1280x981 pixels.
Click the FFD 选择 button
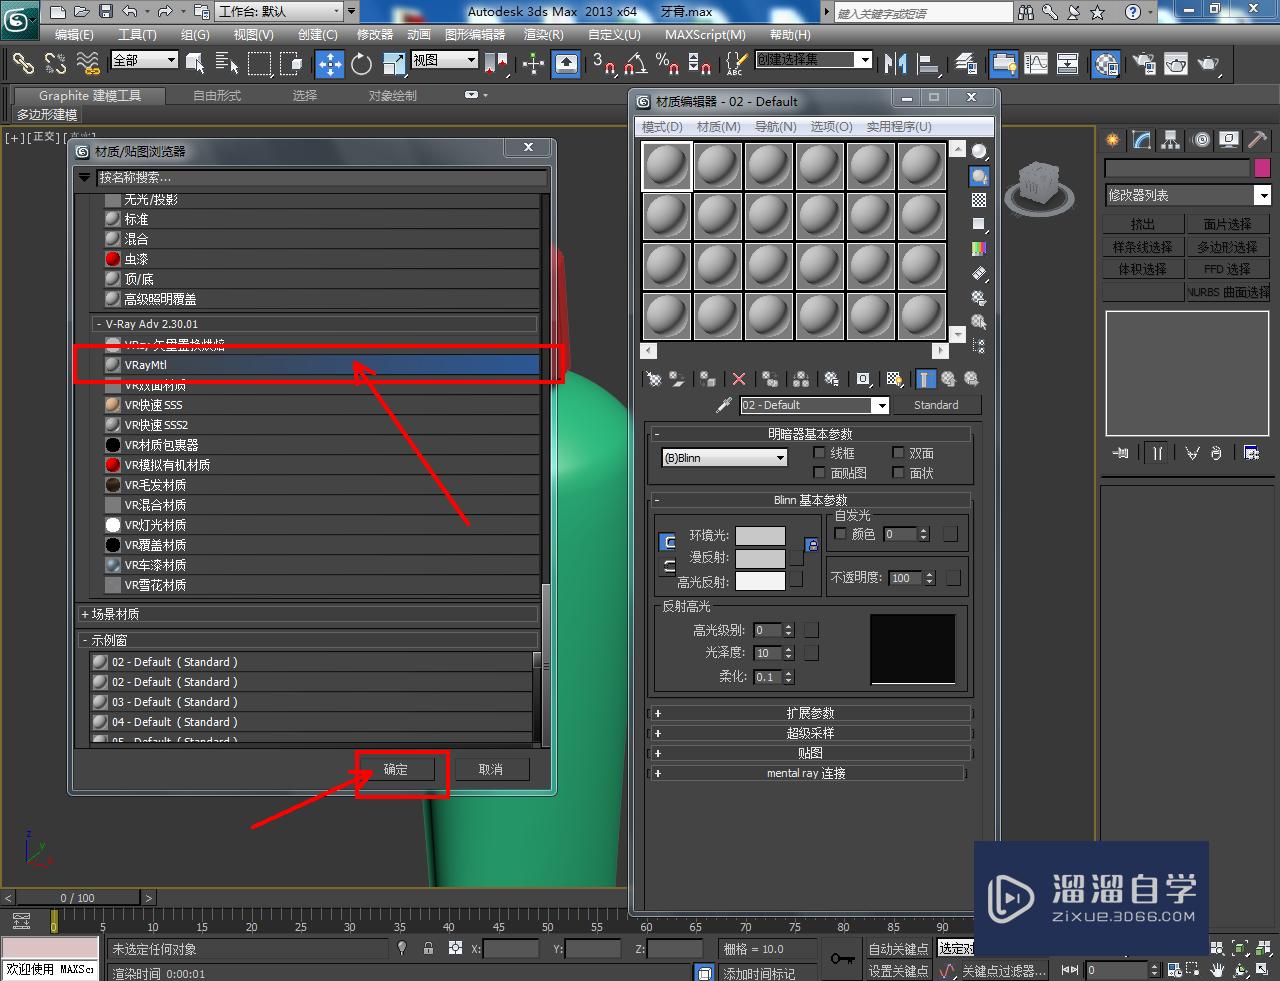[x=1227, y=269]
